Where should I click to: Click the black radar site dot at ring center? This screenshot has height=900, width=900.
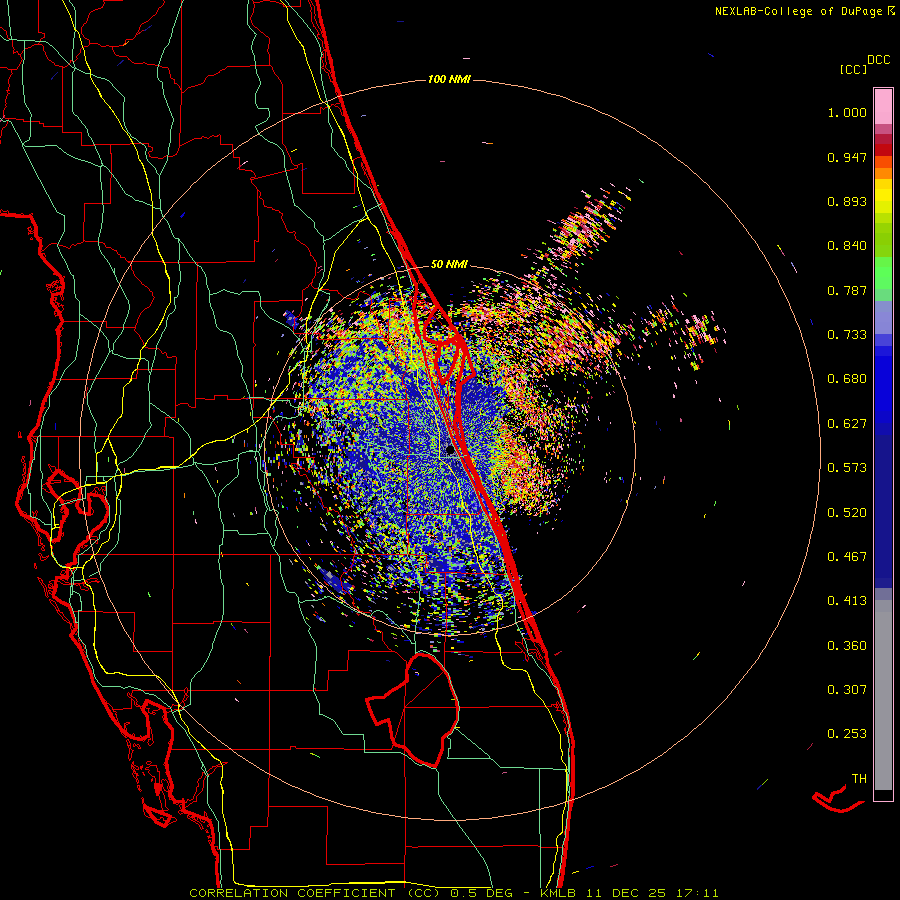coord(451,450)
